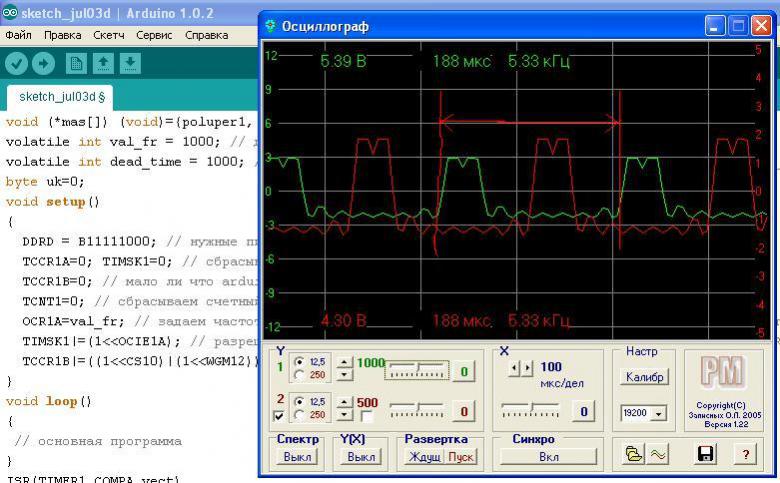Image resolution: width=780 pixels, height=483 pixels.
Task: Click the Open sketch up-arrow icon
Action: point(103,64)
